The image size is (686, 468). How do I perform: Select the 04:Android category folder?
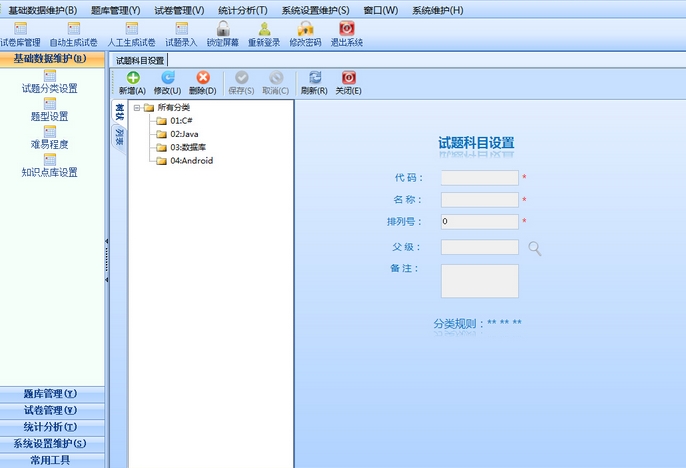pyautogui.click(x=191, y=160)
